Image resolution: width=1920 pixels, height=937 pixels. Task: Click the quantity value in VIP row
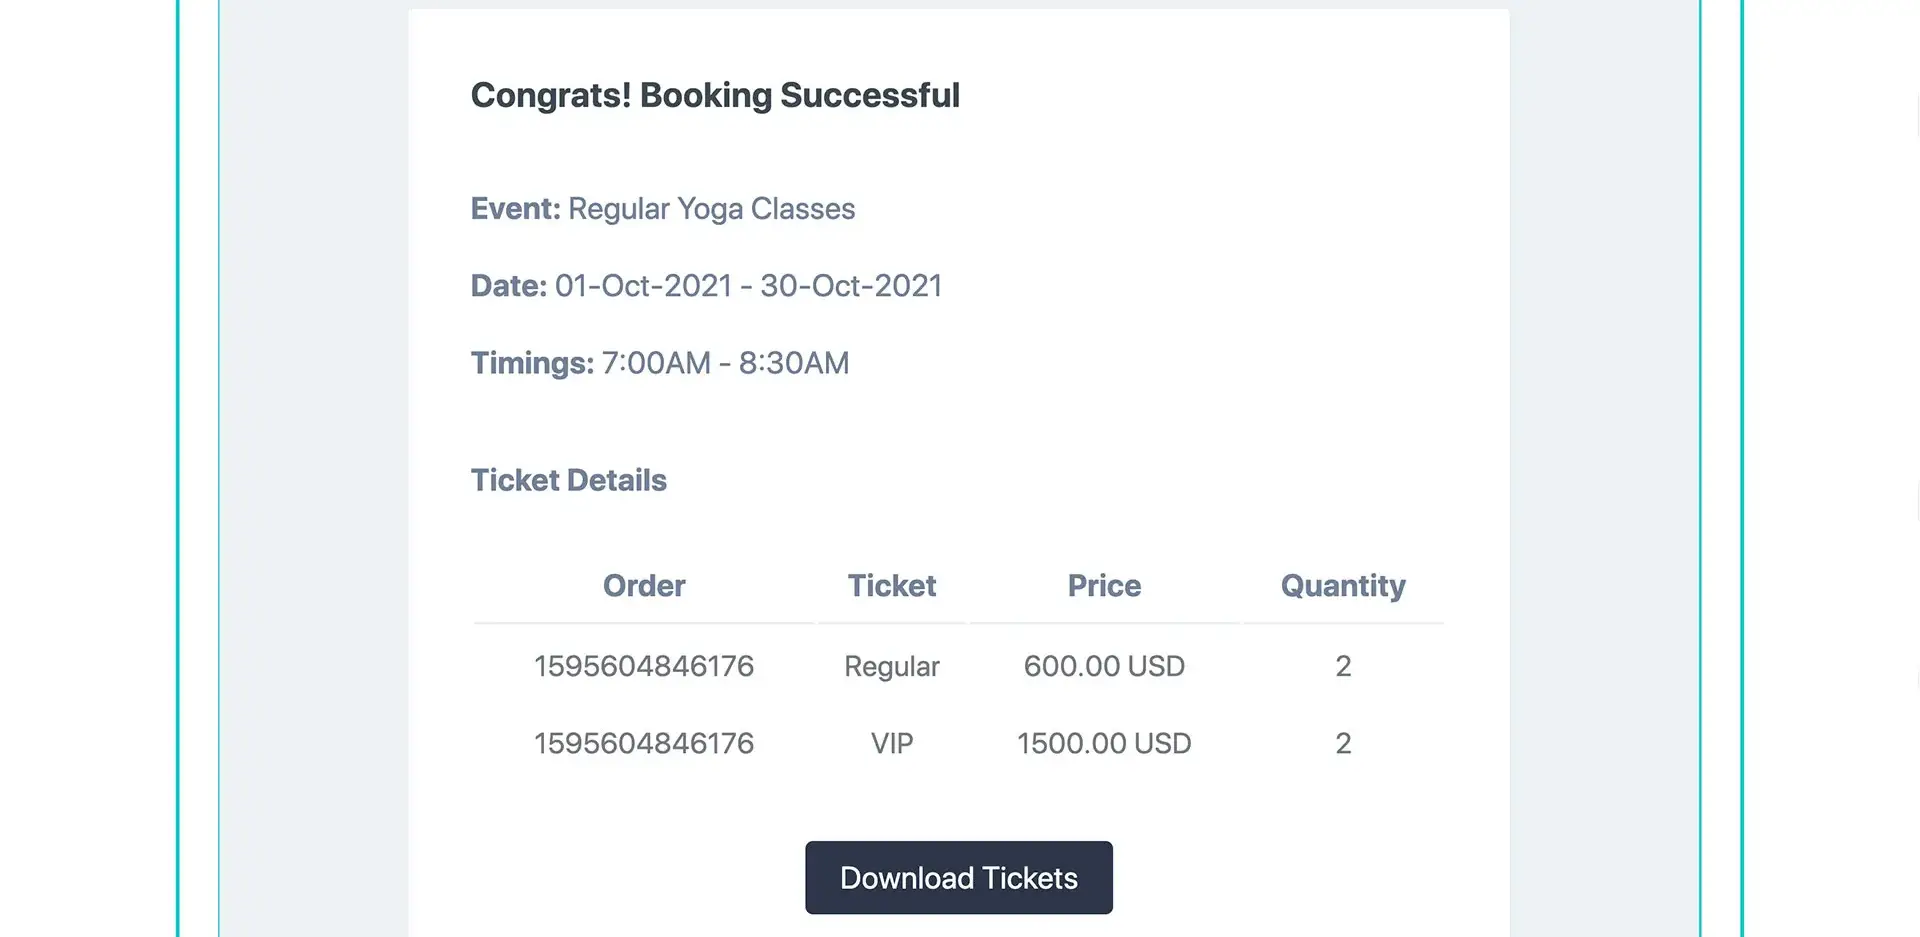point(1343,743)
